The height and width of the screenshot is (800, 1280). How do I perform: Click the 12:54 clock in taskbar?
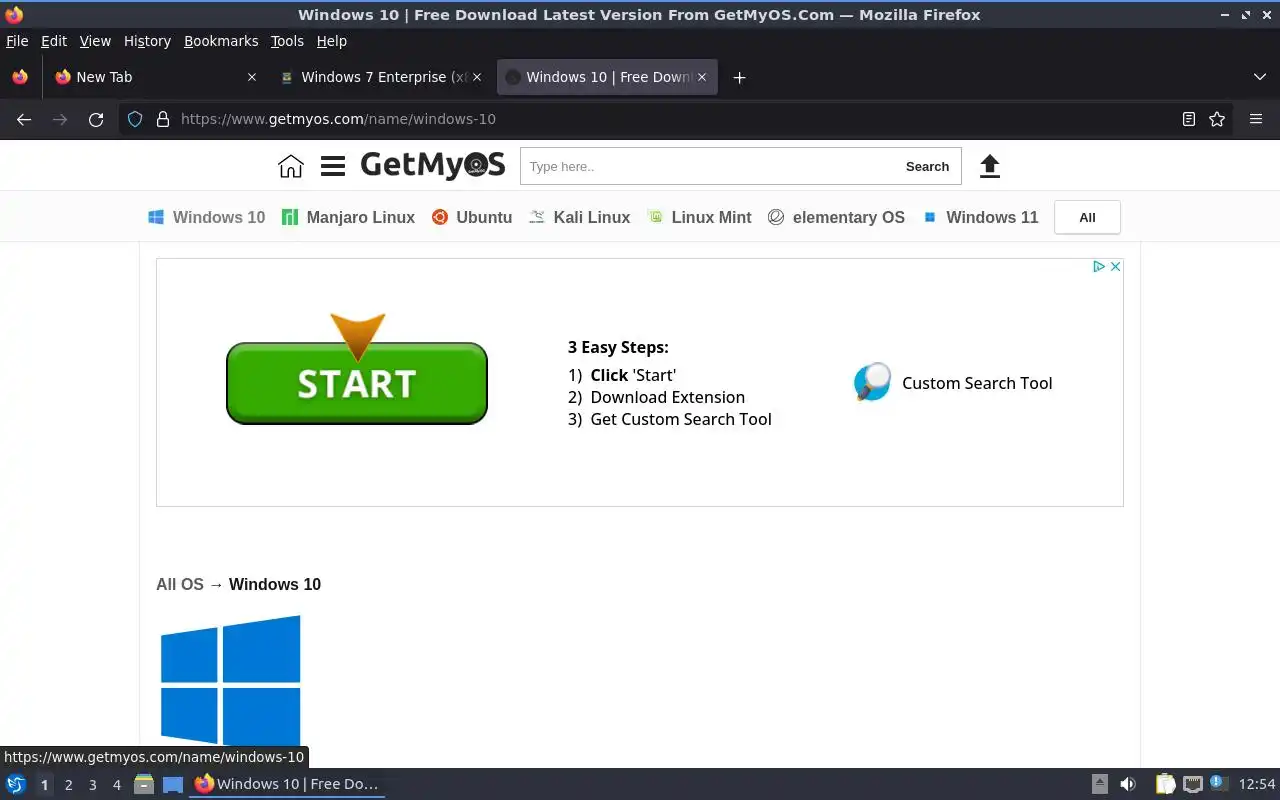(1257, 784)
